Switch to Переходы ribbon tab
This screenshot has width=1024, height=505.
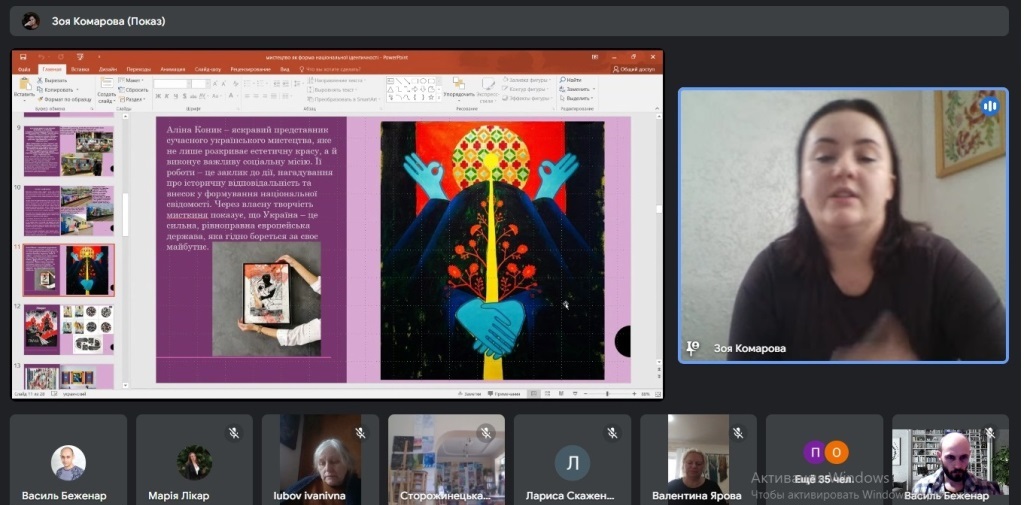pos(138,69)
